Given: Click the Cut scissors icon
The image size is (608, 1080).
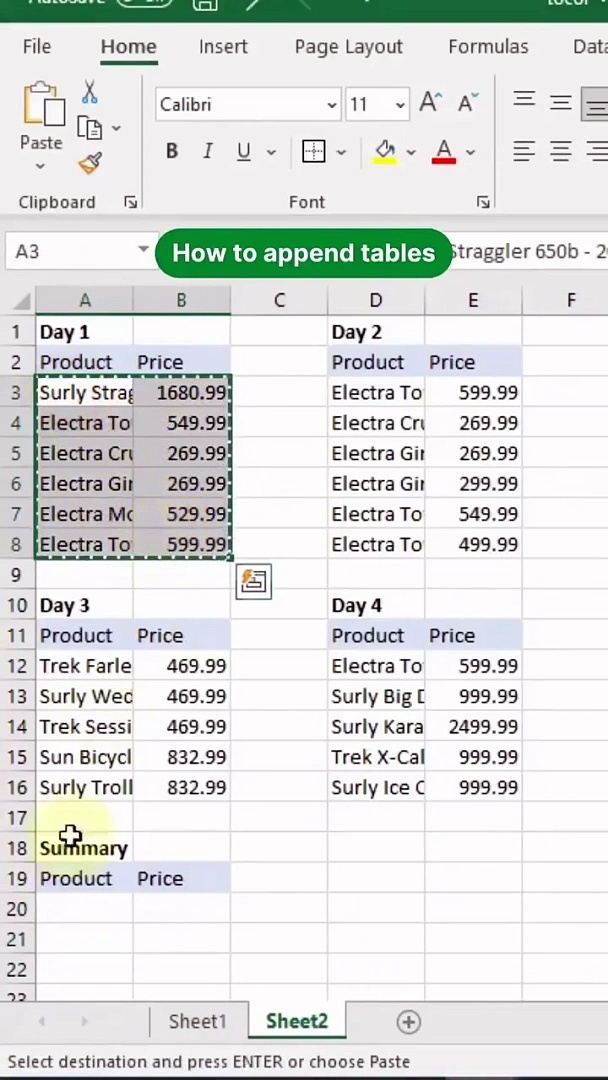Looking at the screenshot, I should 90,93.
